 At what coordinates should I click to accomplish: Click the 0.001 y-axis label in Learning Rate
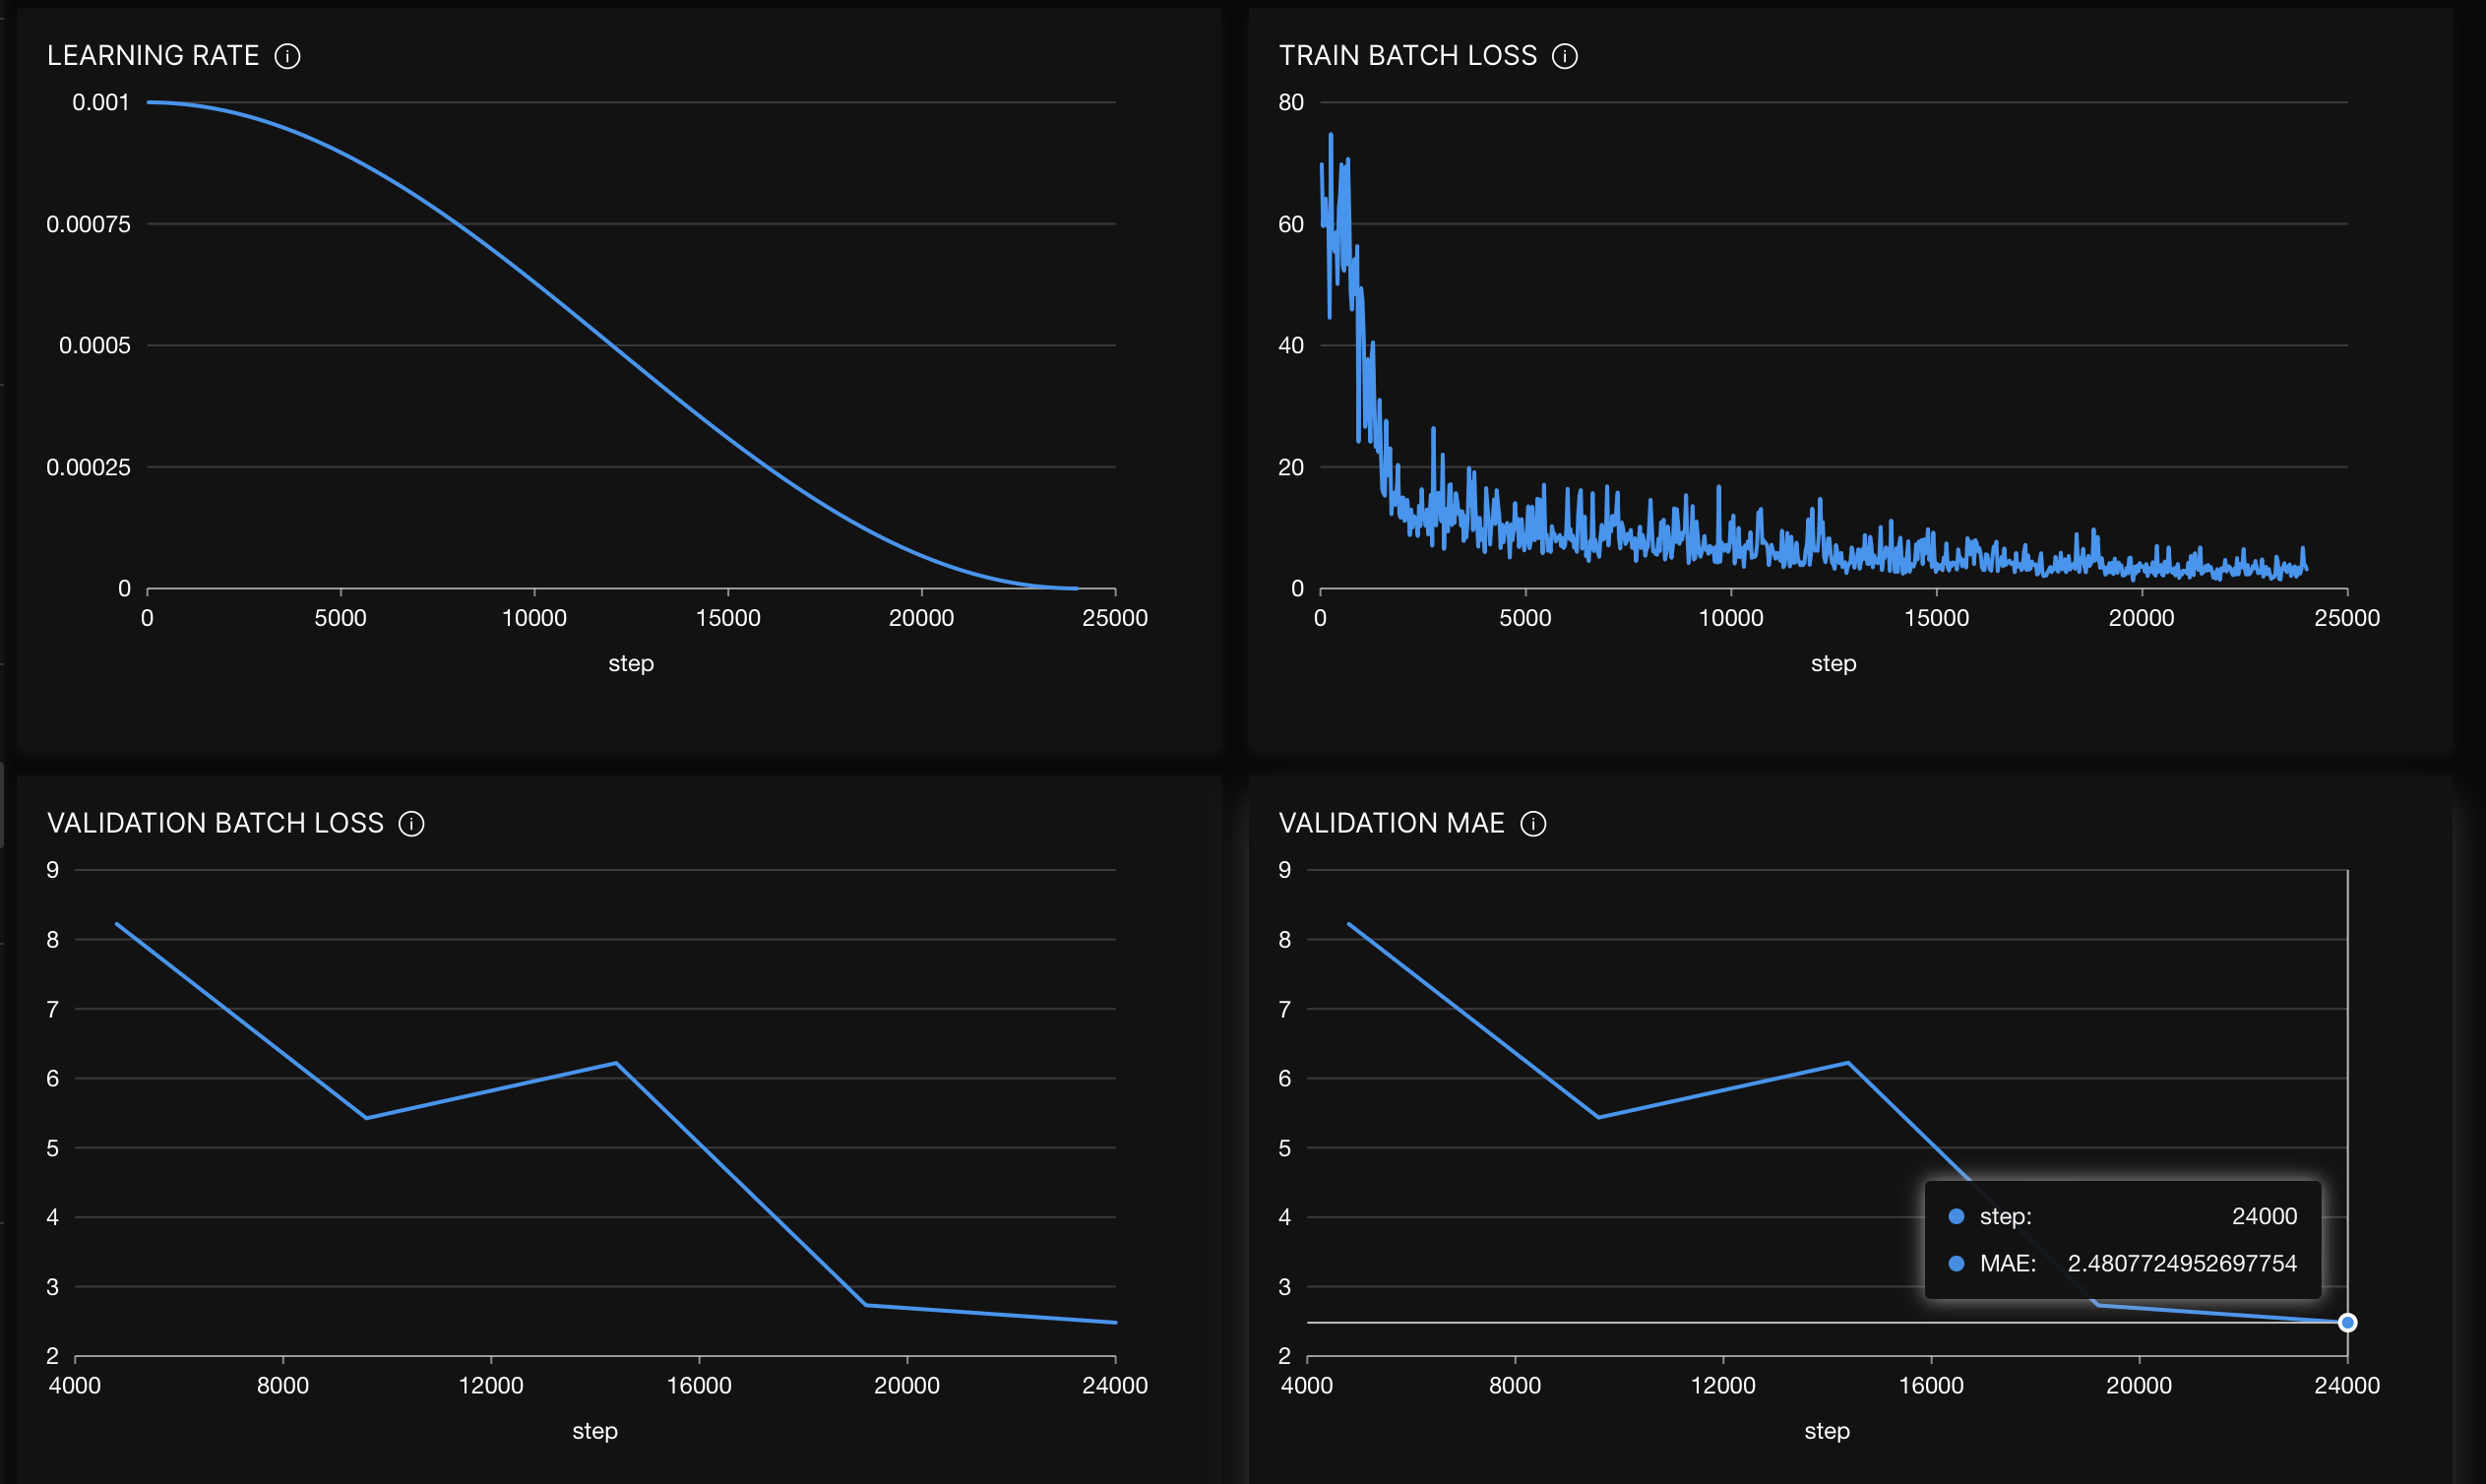(x=101, y=102)
